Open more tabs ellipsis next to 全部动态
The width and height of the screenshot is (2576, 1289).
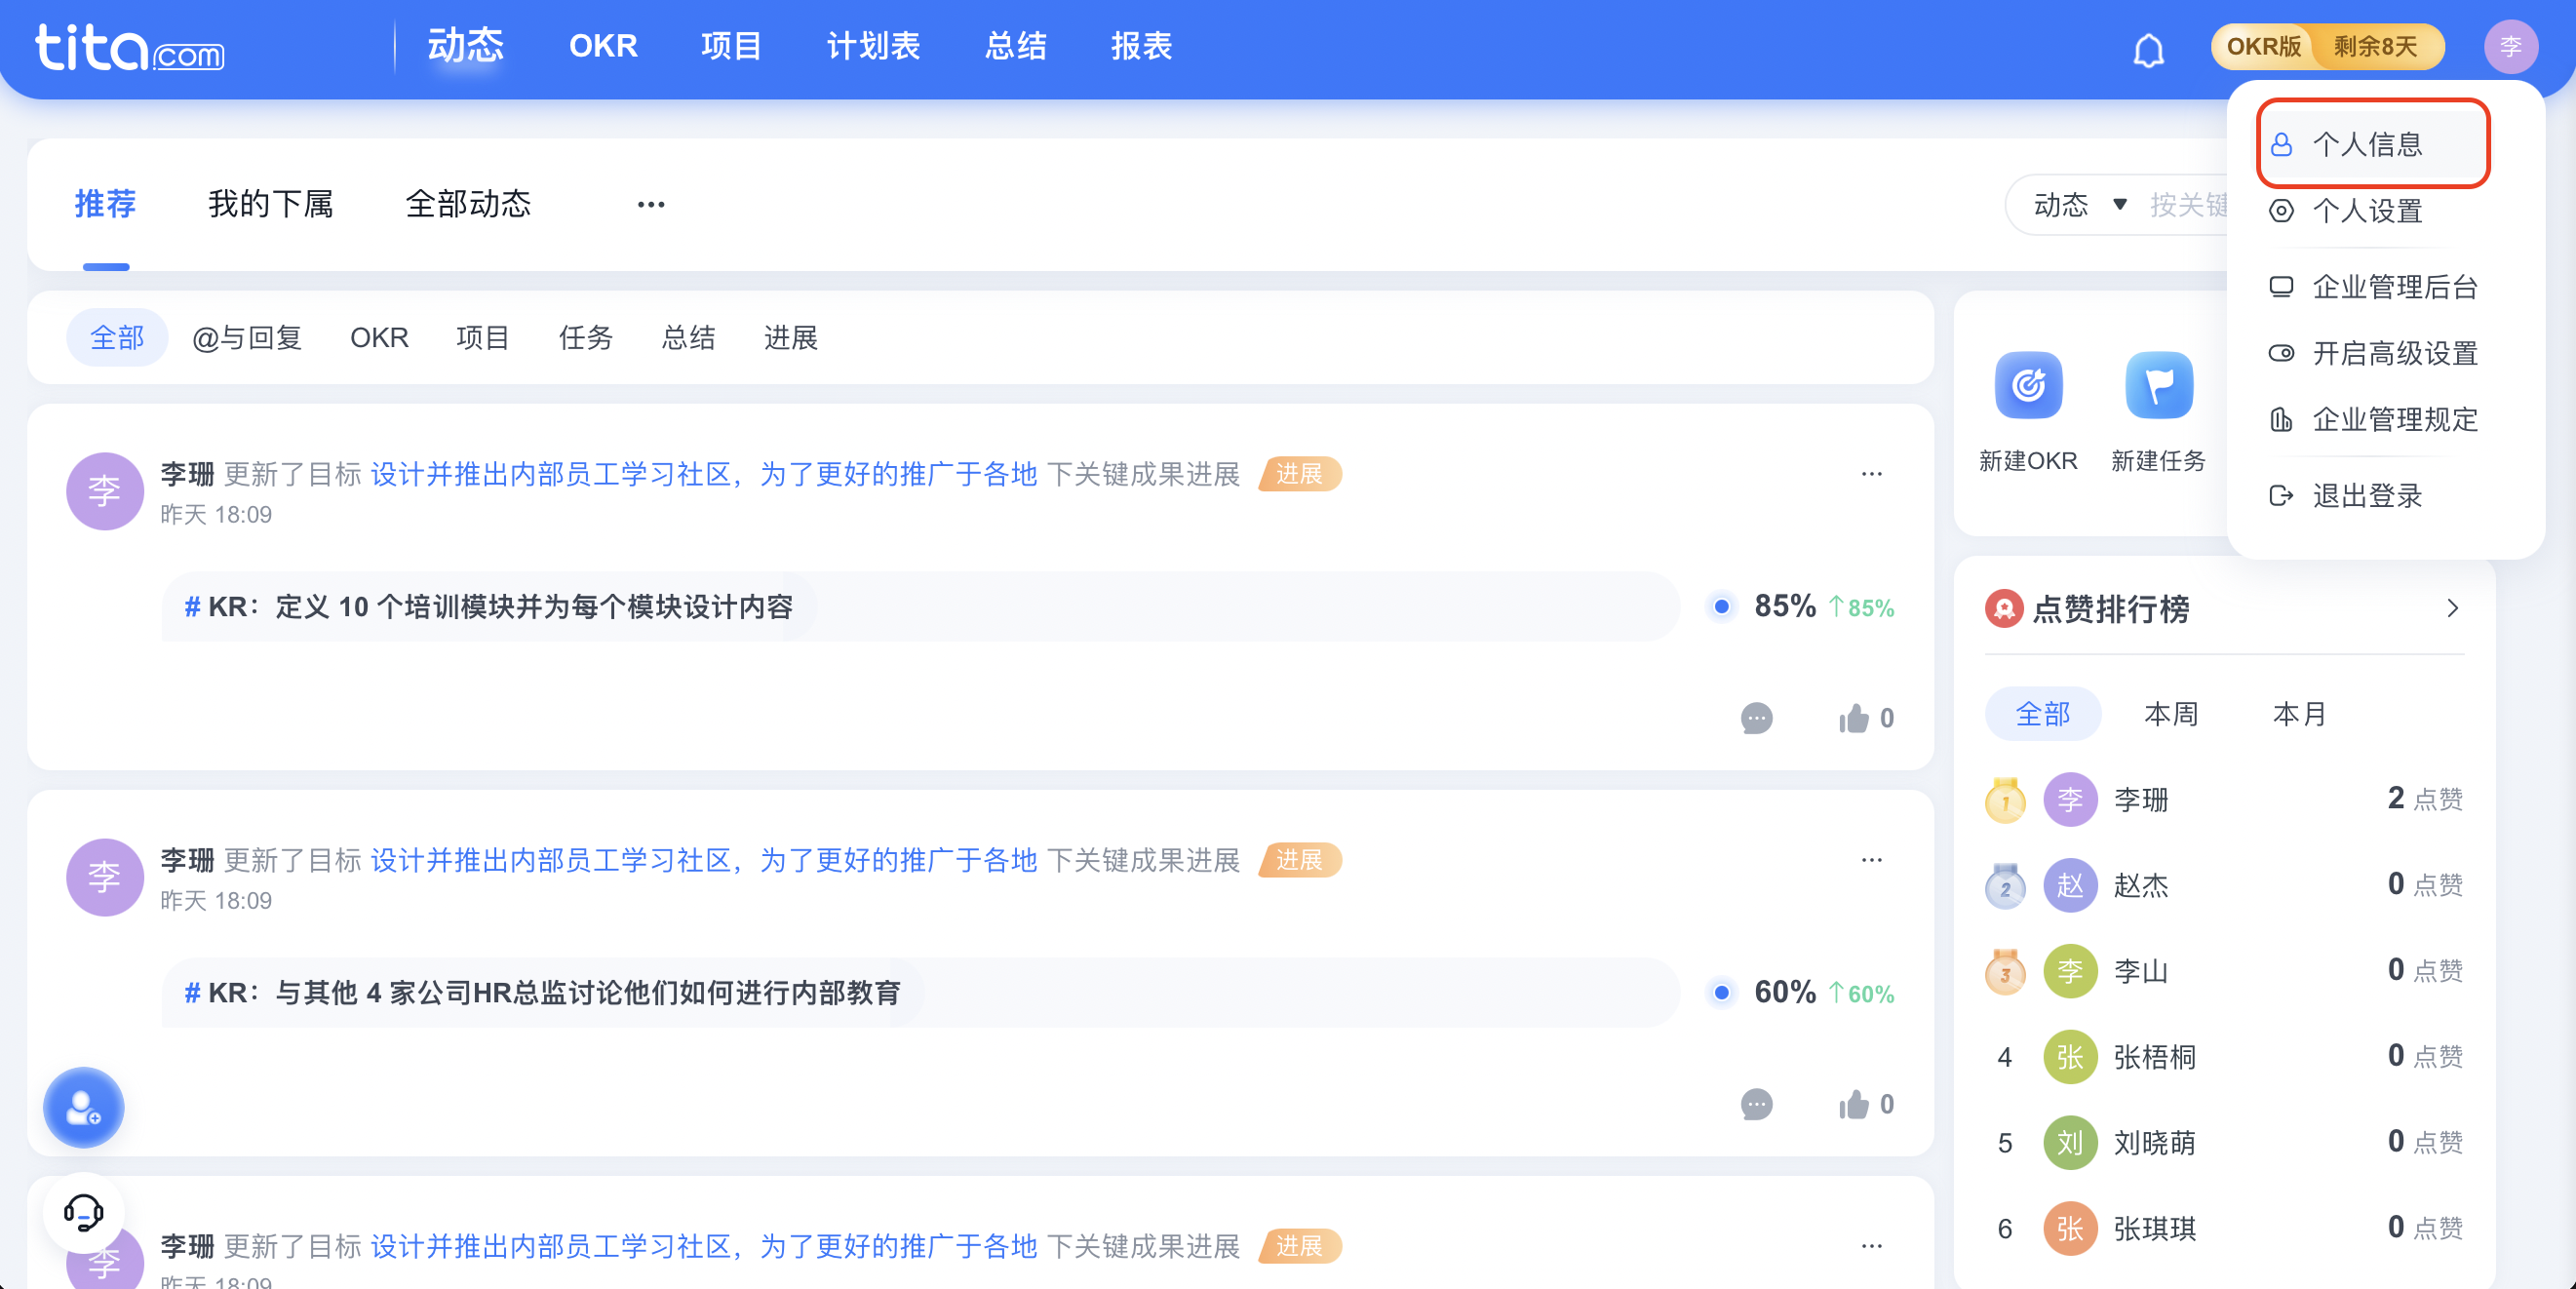(651, 205)
